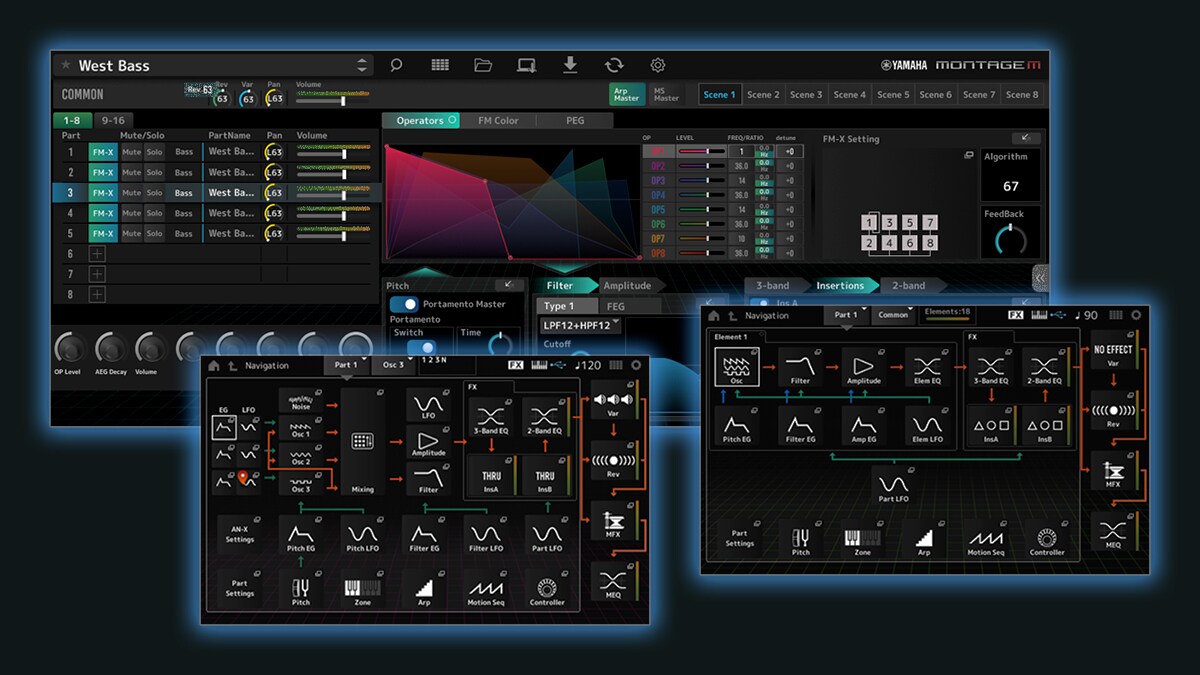Switch to the FM Color tab
Screen dimensions: 1200x675
[x=497, y=120]
